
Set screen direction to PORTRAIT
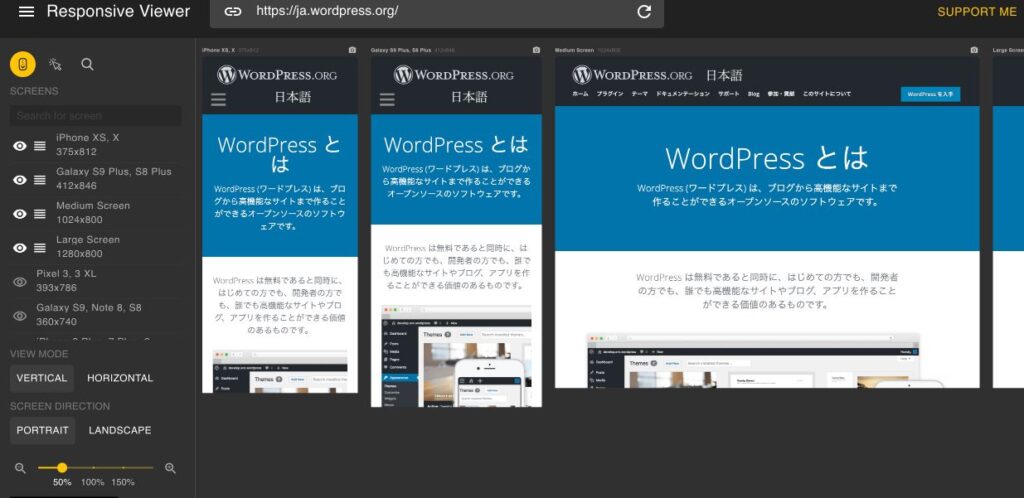(x=42, y=430)
